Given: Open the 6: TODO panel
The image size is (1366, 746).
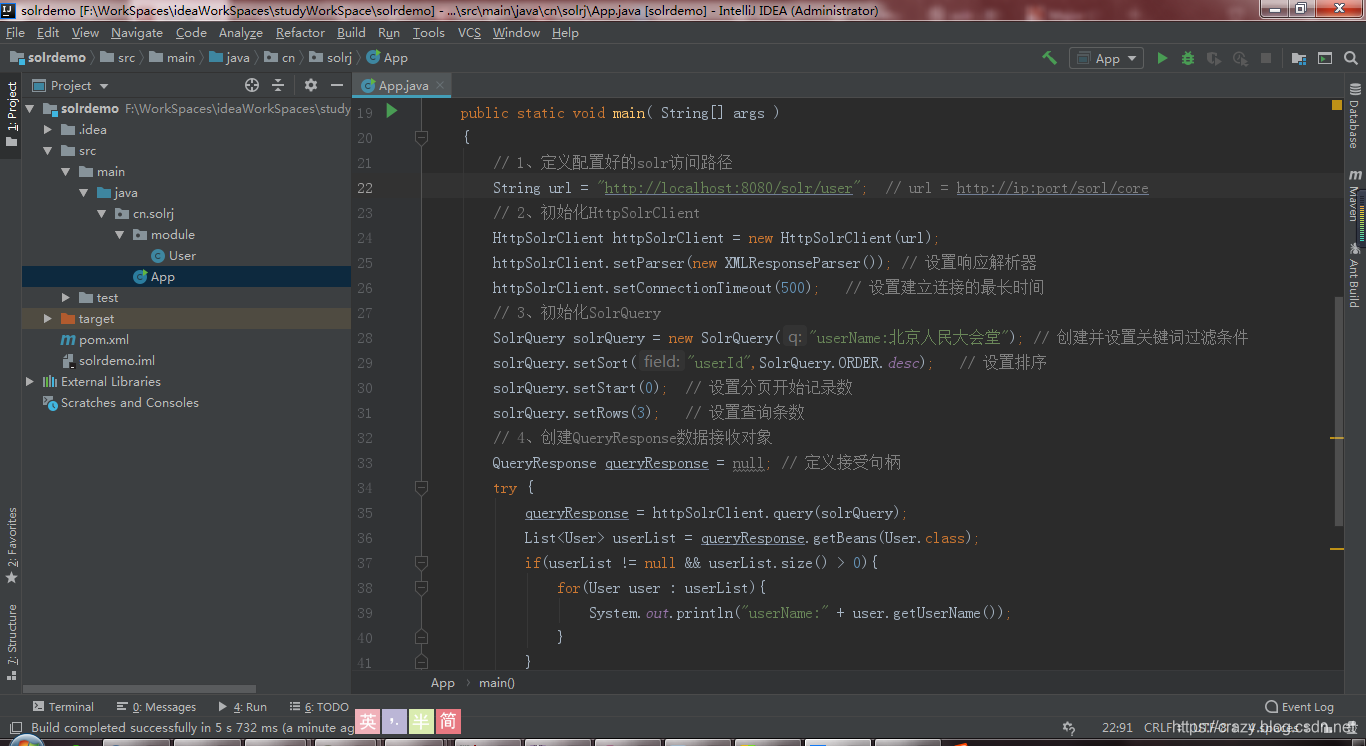Looking at the screenshot, I should point(318,706).
